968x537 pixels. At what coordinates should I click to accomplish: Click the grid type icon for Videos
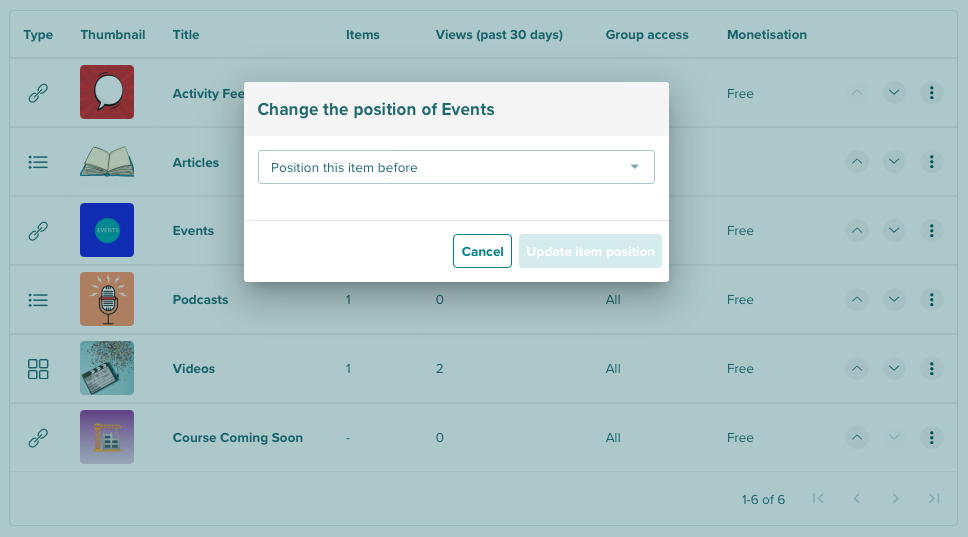[38, 369]
